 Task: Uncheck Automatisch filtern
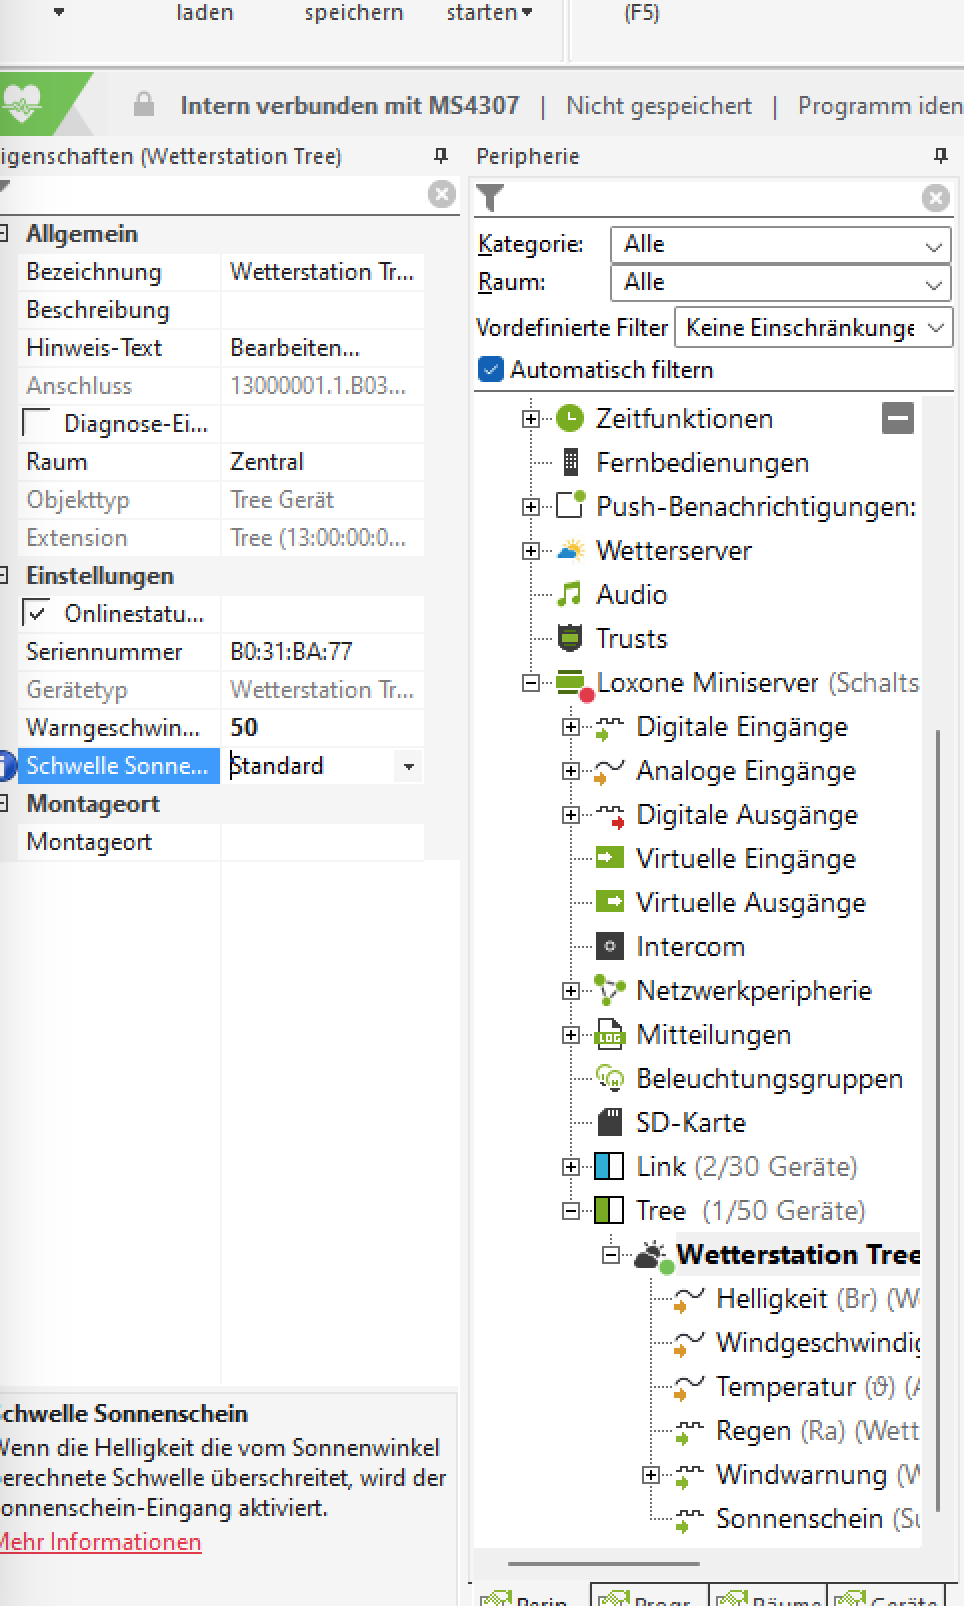coord(491,369)
